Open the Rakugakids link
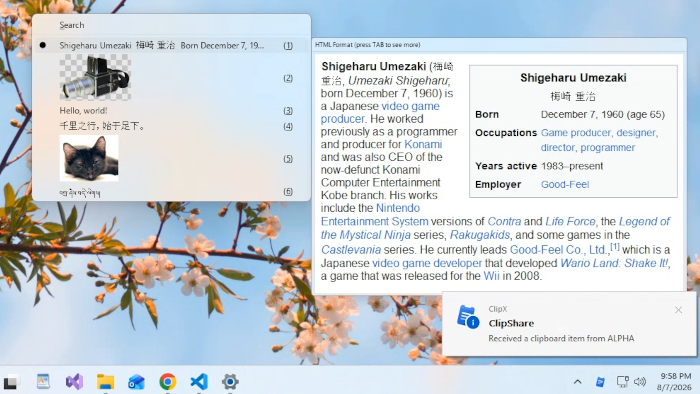The height and width of the screenshot is (394, 700). [479, 235]
